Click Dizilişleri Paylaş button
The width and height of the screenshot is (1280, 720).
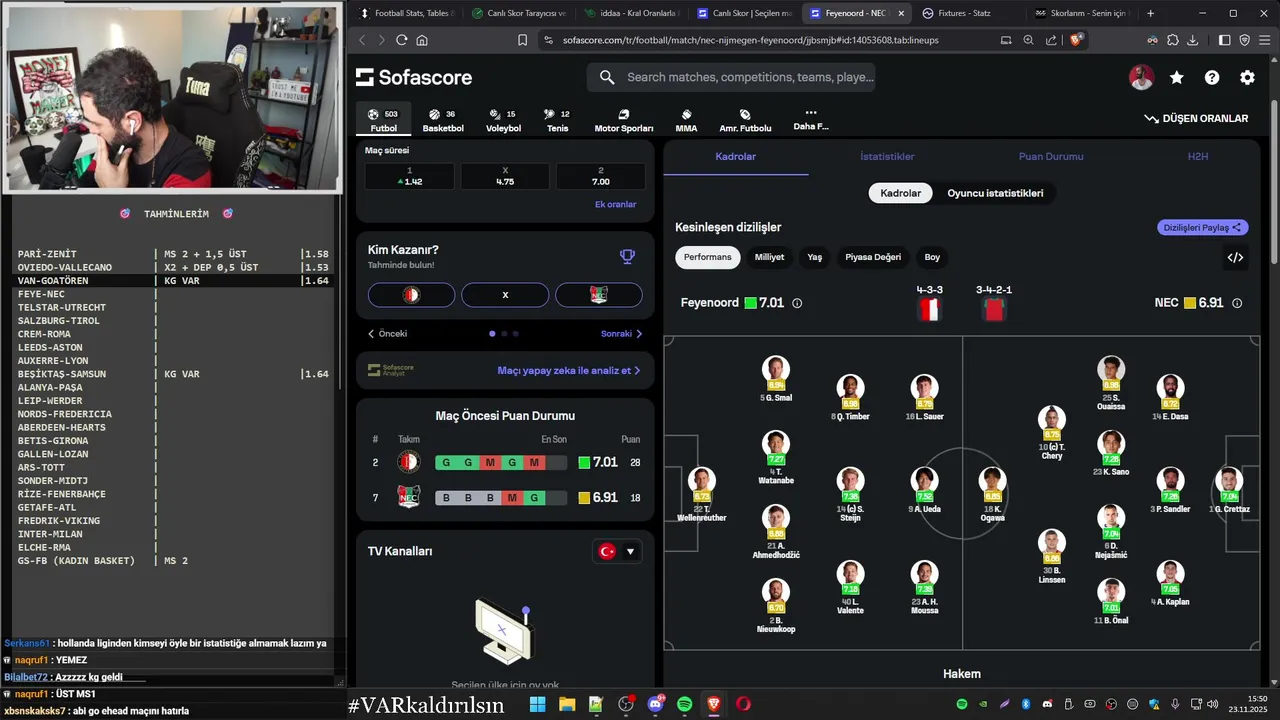(1203, 228)
